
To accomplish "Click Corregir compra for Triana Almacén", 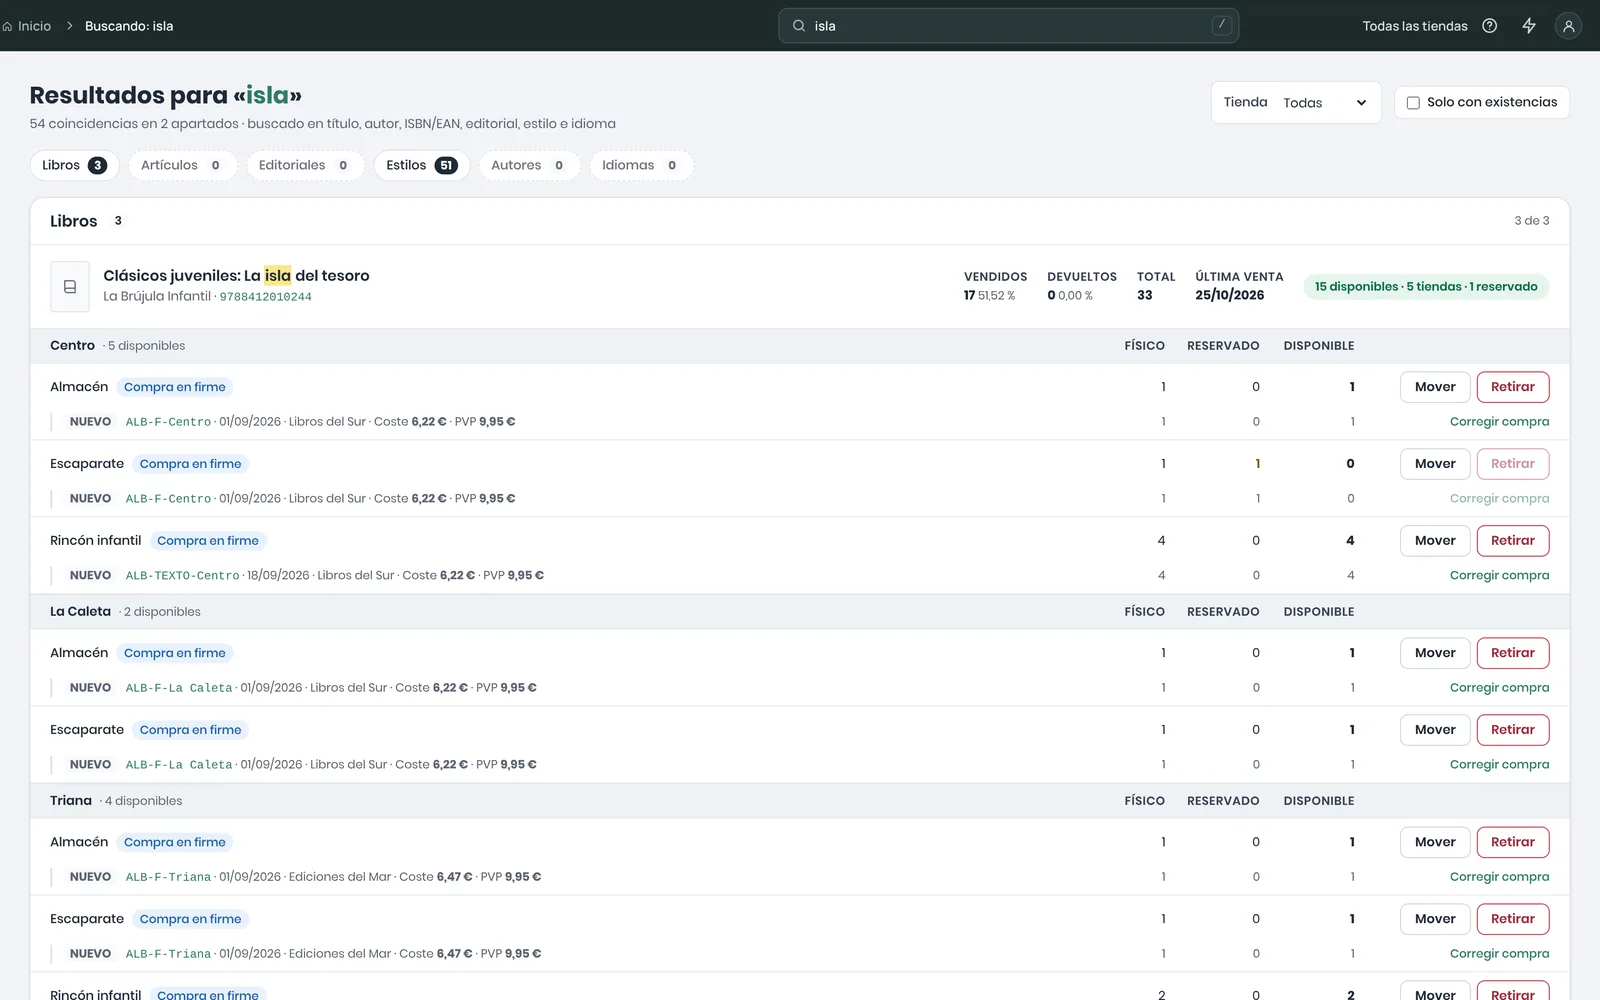I will 1499,877.
